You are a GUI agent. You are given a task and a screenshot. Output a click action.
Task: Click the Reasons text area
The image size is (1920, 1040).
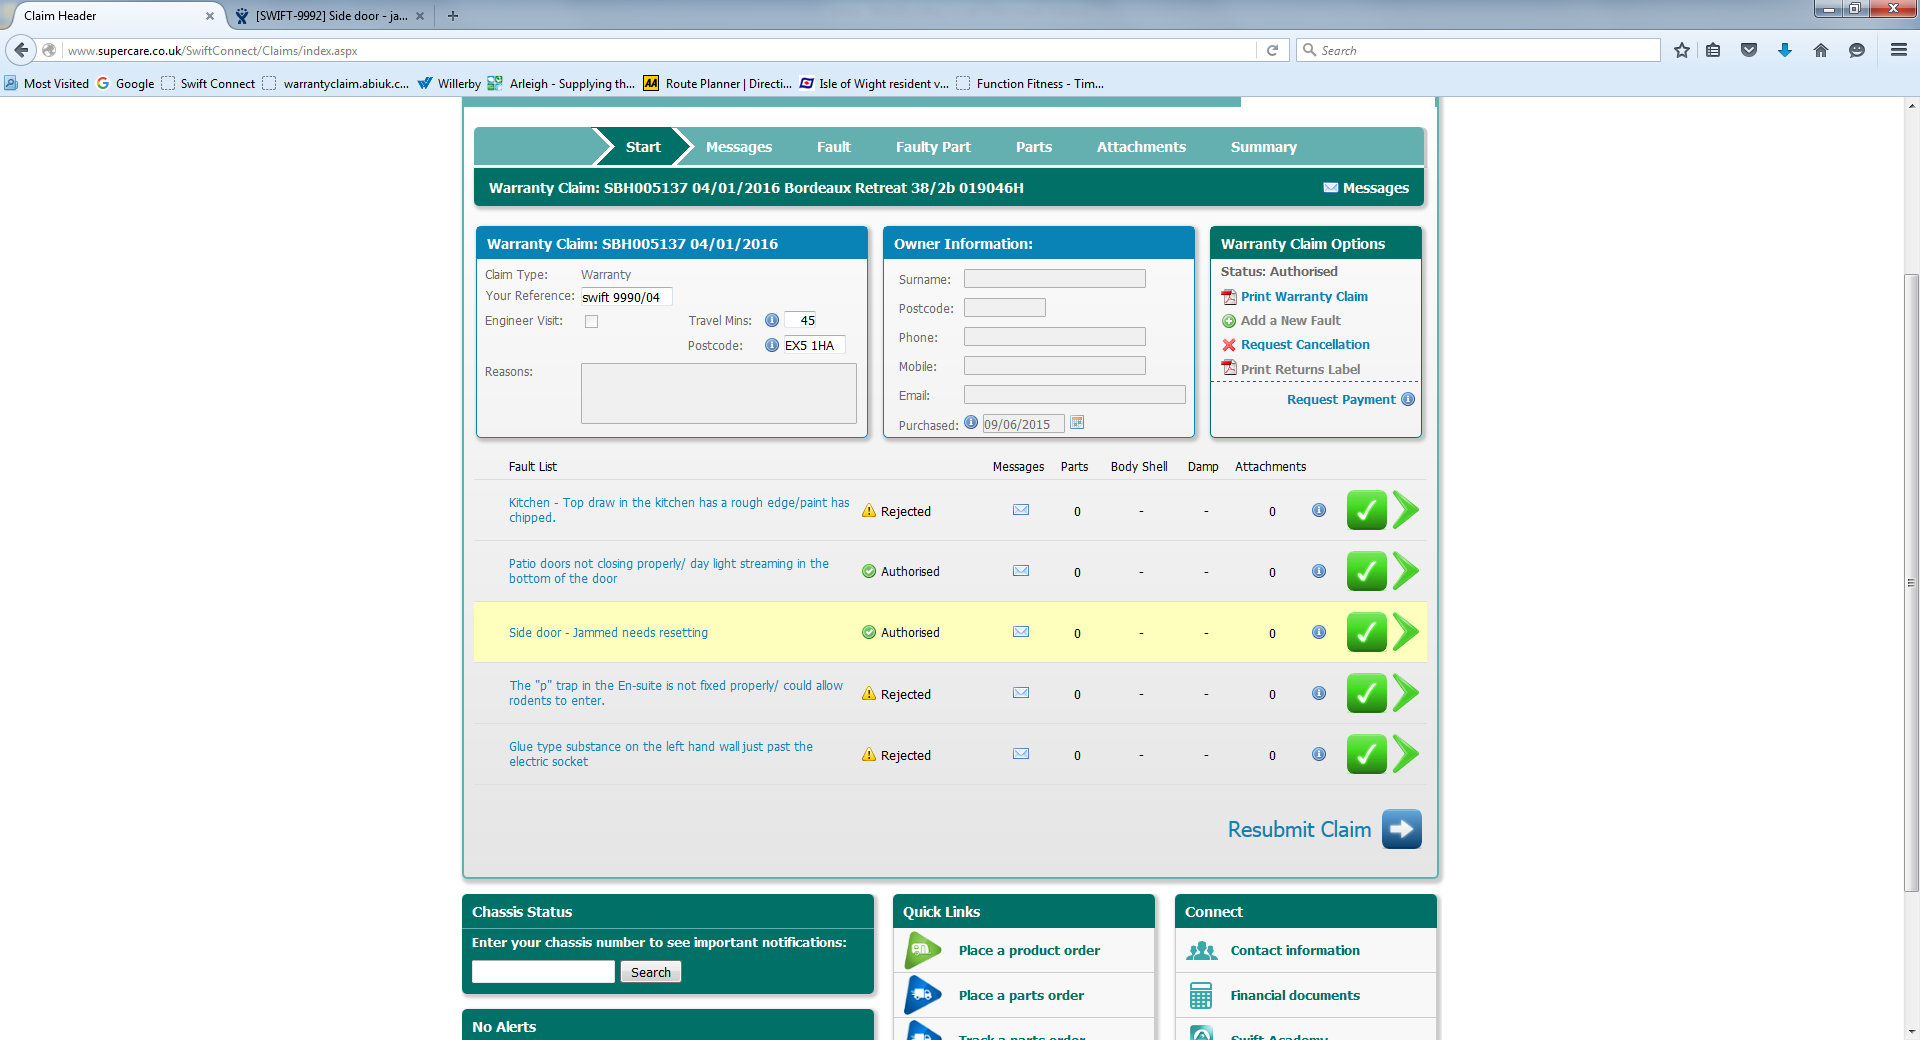[x=719, y=393]
